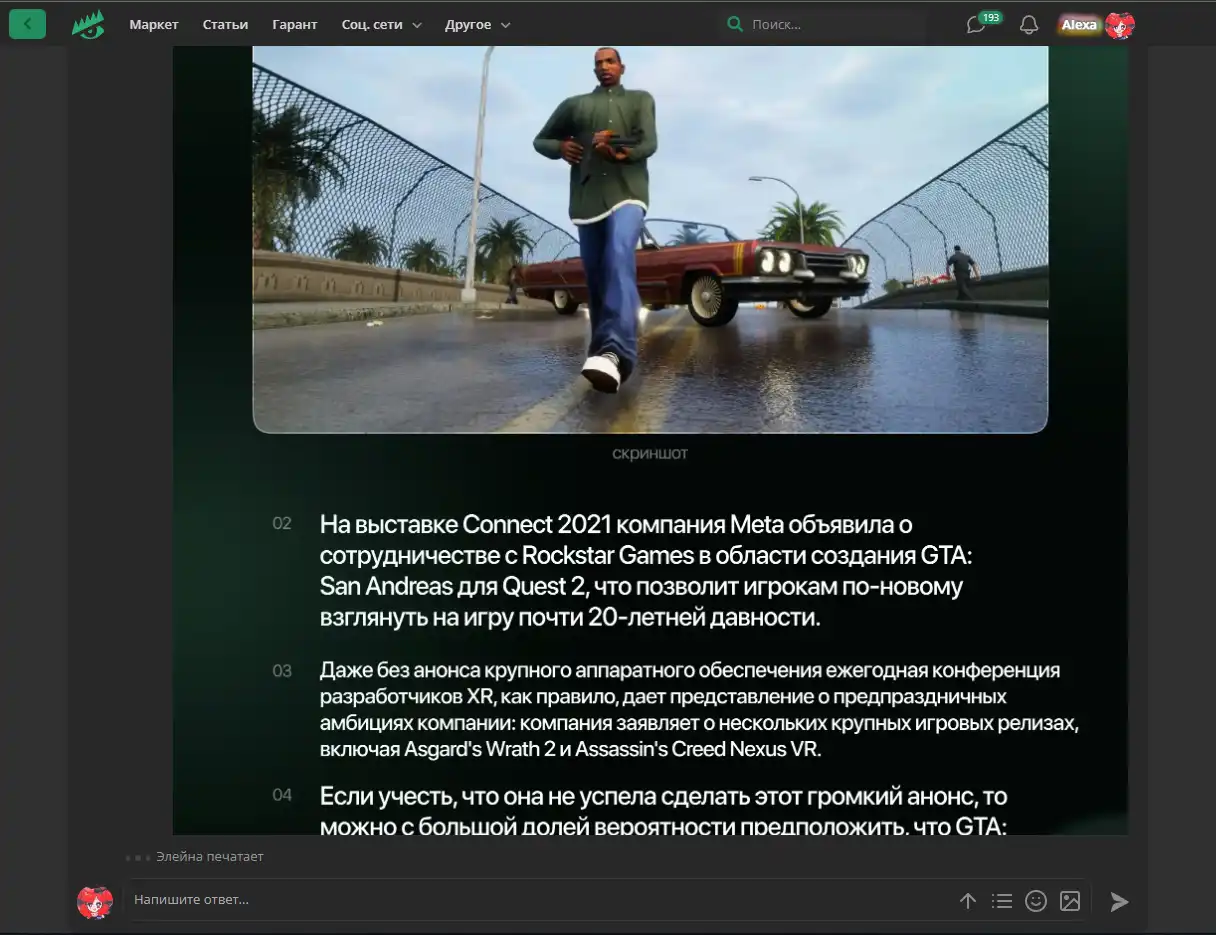Click the green search magnifier icon

[x=735, y=24]
